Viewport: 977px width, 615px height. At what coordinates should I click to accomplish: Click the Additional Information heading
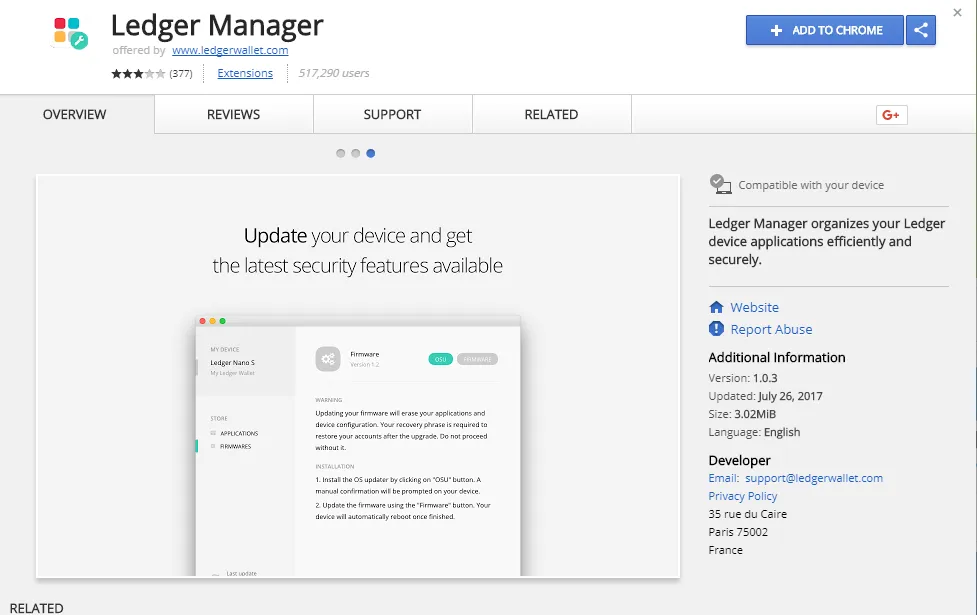click(x=777, y=358)
